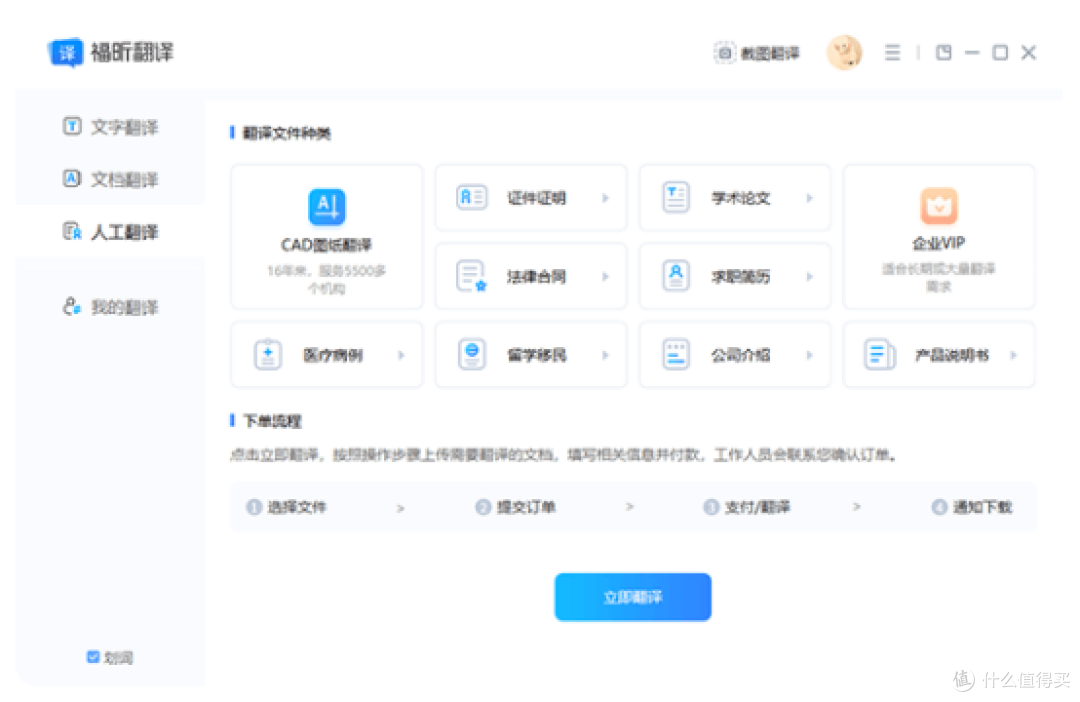Click the 留学移民 card icon
Image resolution: width=1080 pixels, height=702 pixels.
click(x=472, y=355)
